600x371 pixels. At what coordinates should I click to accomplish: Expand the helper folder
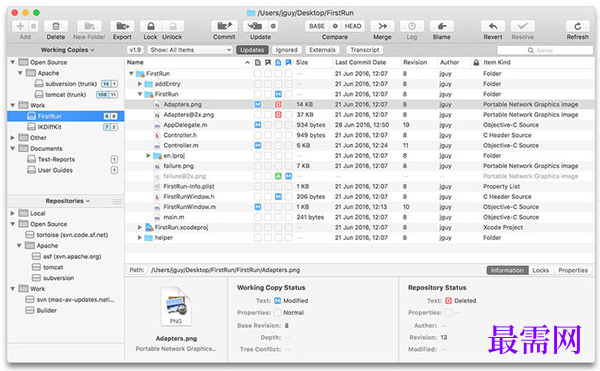tap(140, 238)
